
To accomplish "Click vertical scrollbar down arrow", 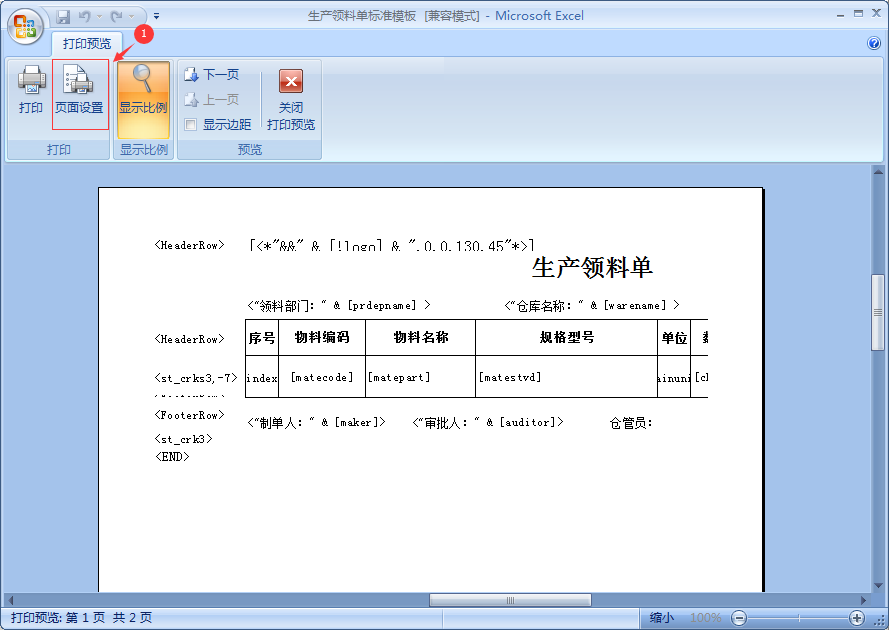I will click(x=878, y=585).
